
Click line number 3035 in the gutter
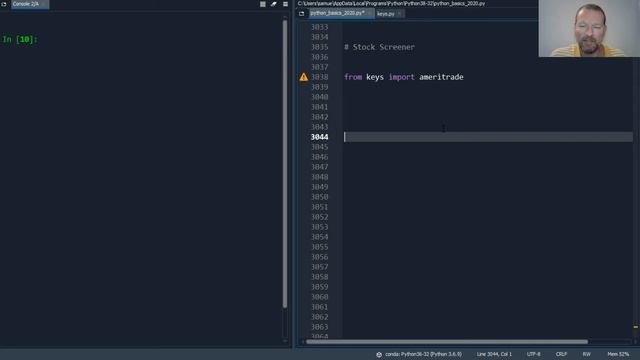pyautogui.click(x=319, y=47)
